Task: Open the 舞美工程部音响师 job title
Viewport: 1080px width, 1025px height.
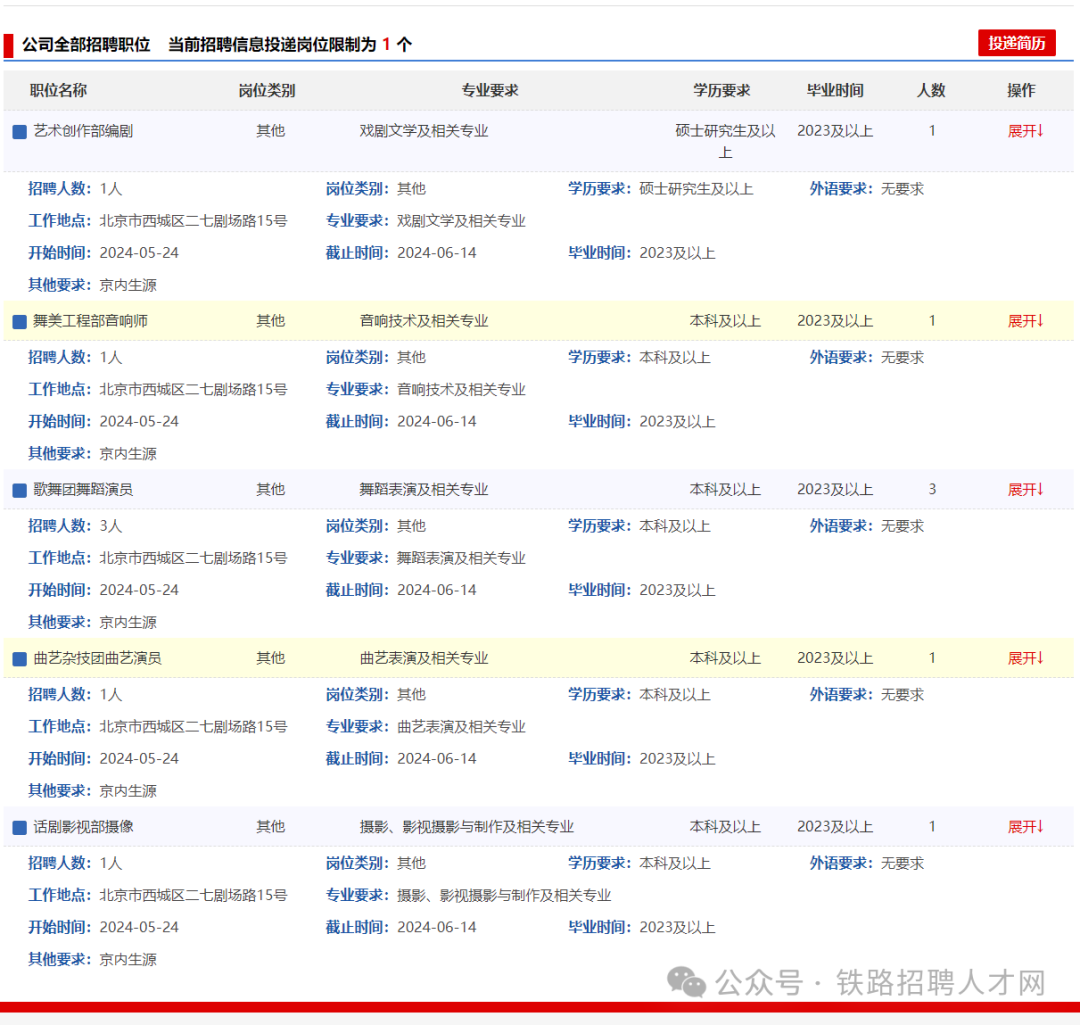Action: tap(90, 321)
